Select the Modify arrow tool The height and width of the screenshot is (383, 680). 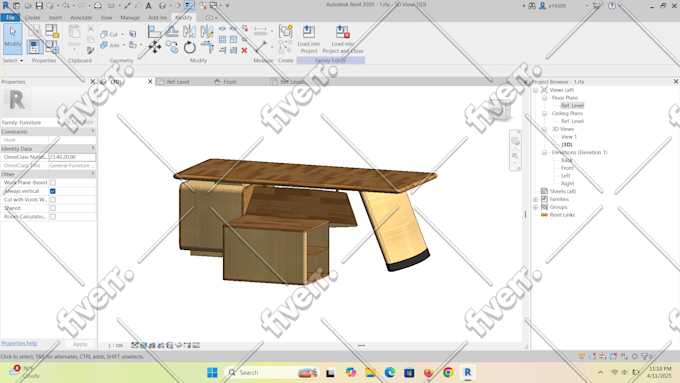[x=13, y=39]
